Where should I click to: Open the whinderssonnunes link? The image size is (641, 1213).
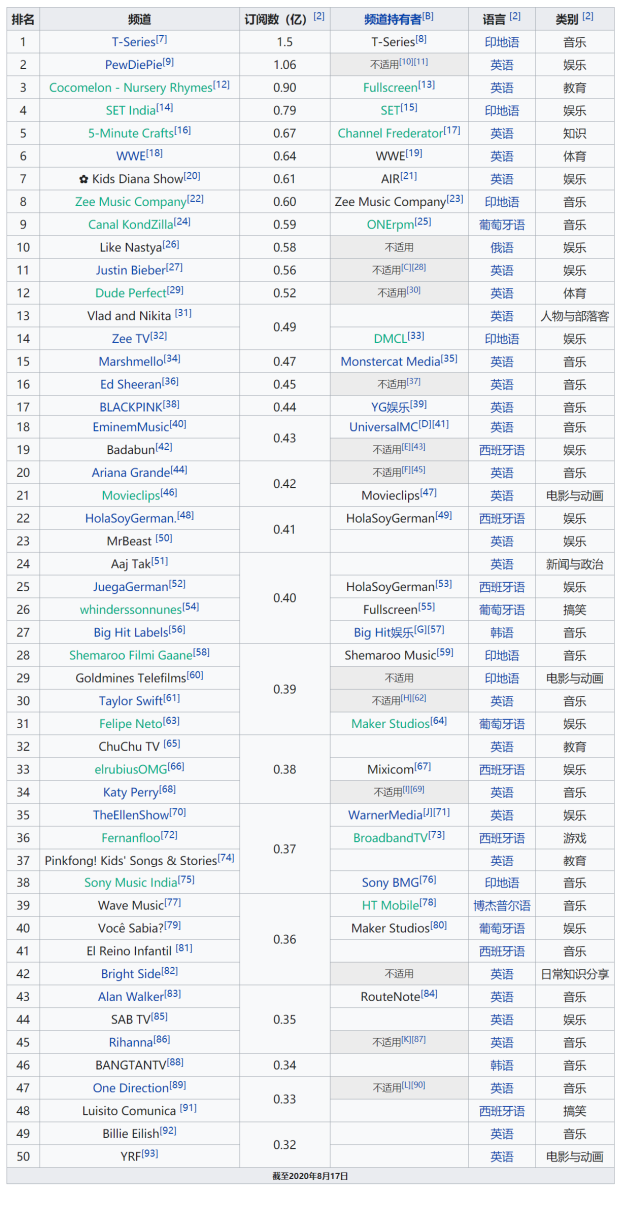point(131,610)
